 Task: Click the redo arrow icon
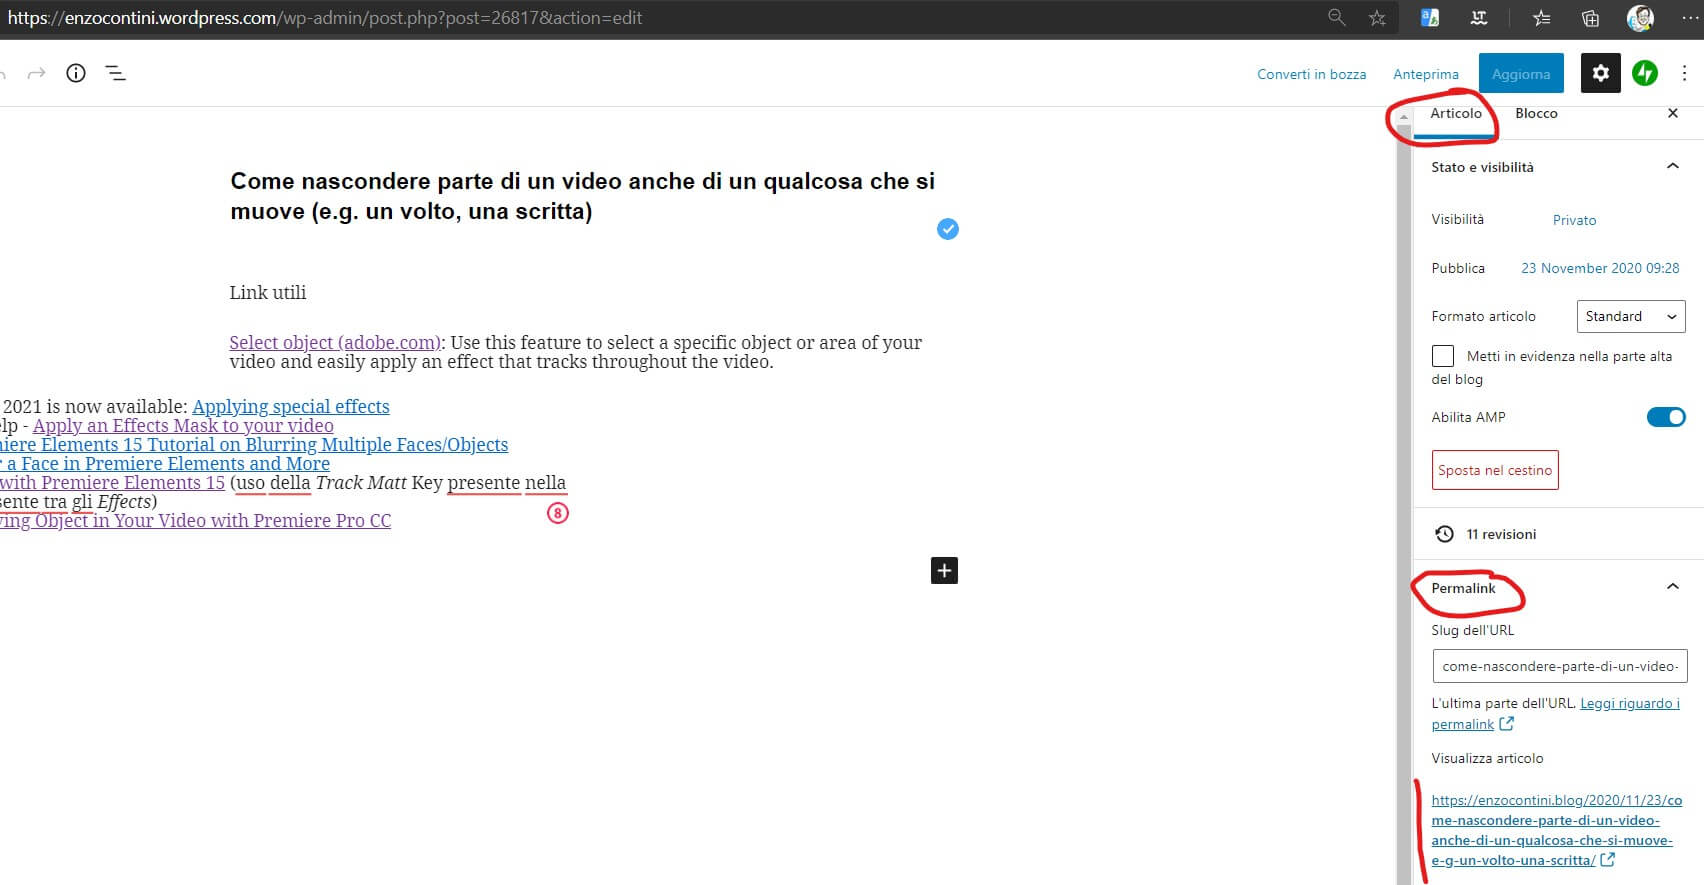click(x=36, y=73)
